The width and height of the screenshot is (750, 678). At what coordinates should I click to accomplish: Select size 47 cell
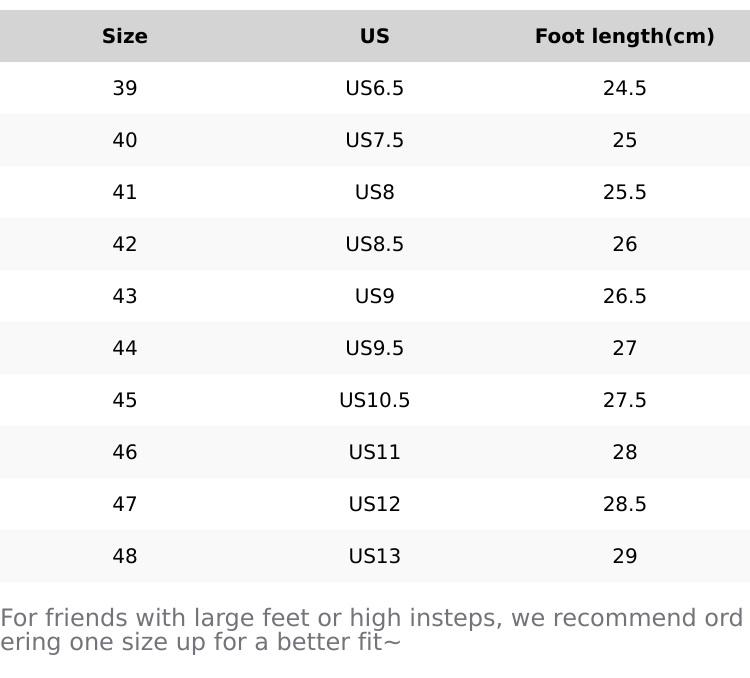(125, 505)
